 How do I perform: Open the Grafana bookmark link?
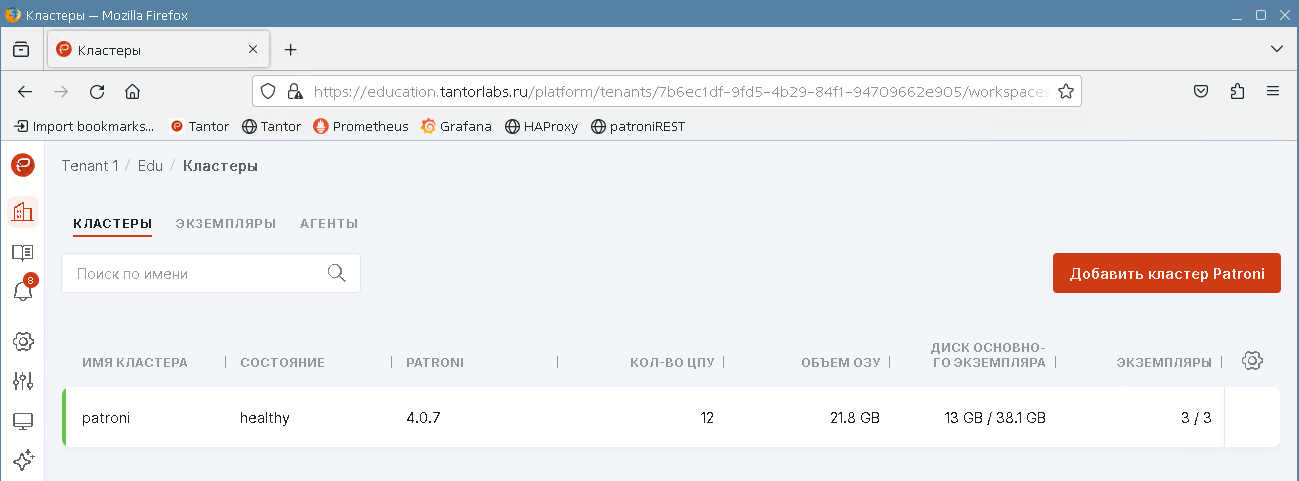click(x=456, y=126)
